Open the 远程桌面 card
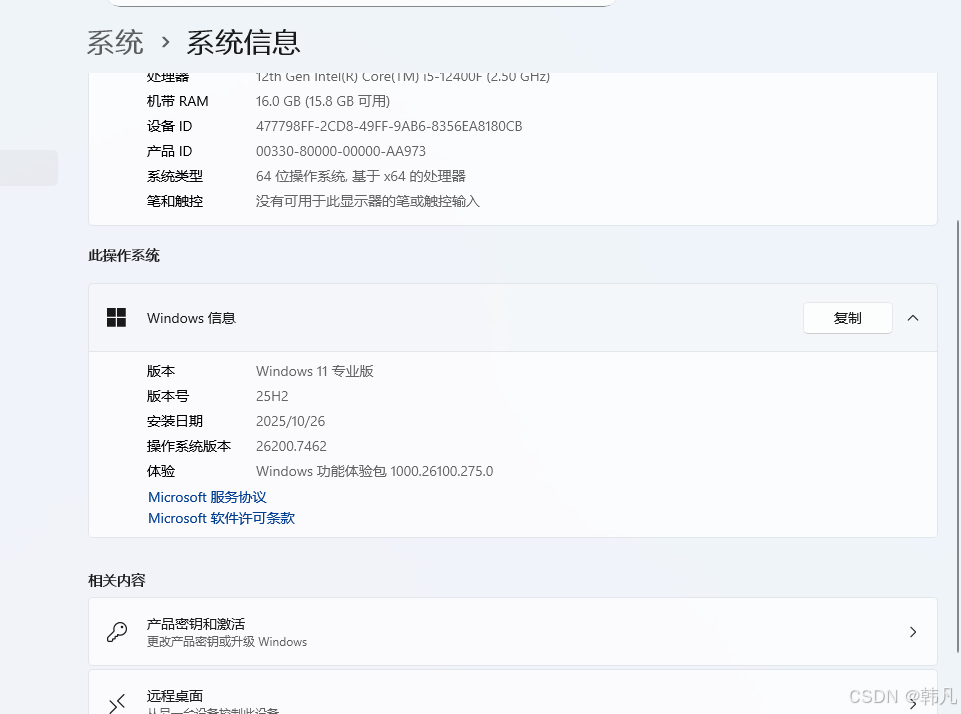This screenshot has width=961, height=714. click(513, 692)
